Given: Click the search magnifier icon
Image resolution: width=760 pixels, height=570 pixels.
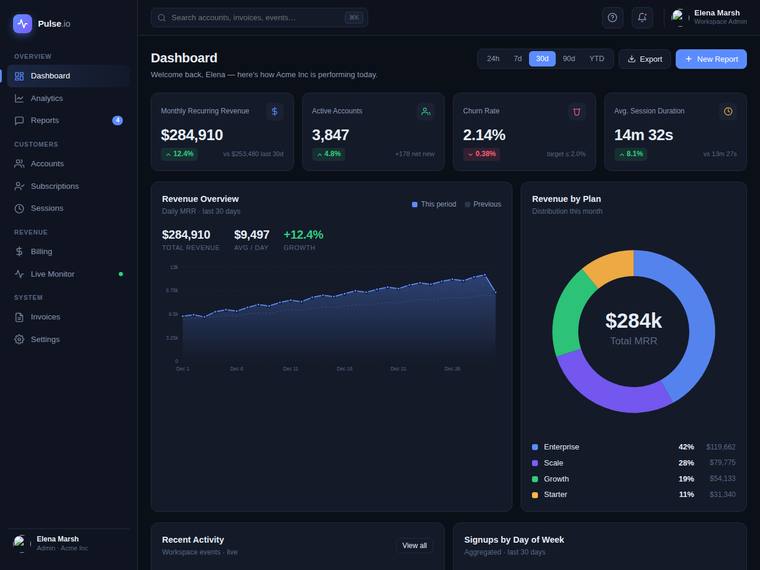Looking at the screenshot, I should click(x=161, y=18).
